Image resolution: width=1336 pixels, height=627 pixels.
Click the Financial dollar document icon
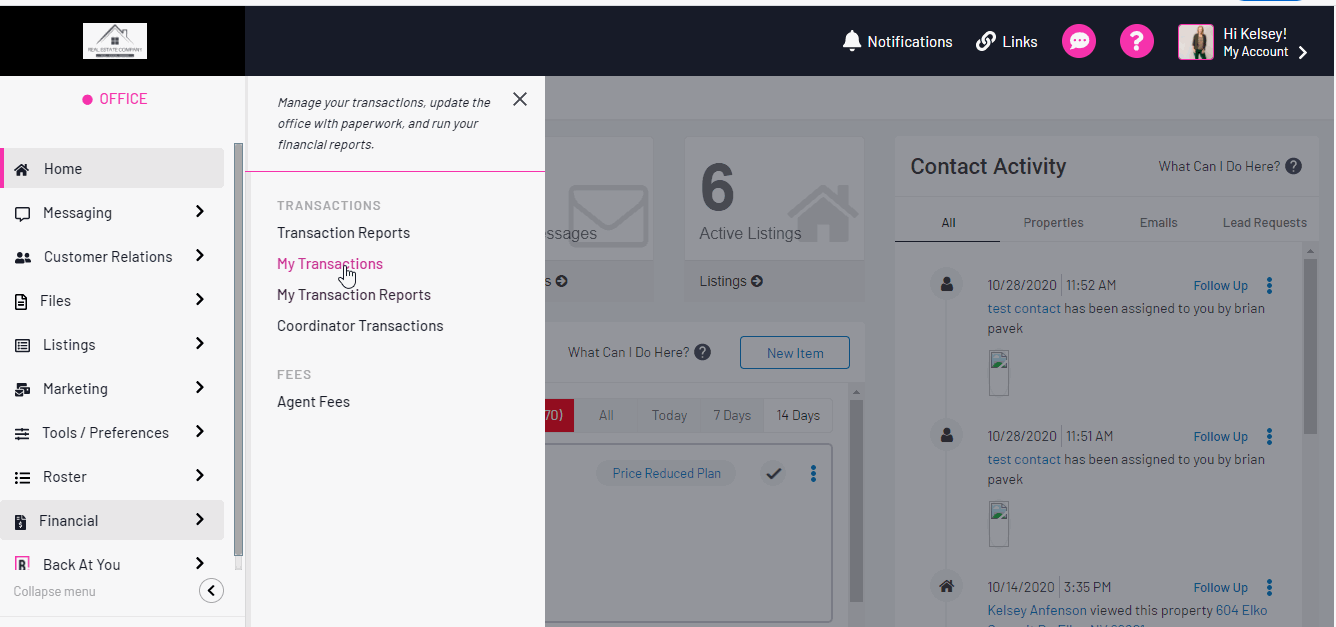point(20,521)
